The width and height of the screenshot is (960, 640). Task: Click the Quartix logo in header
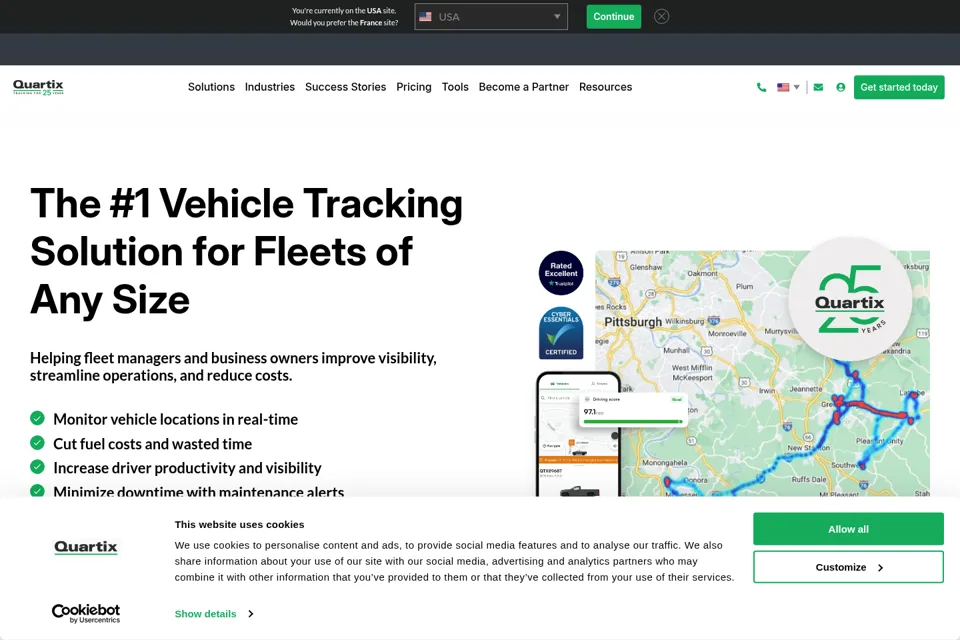pos(38,87)
